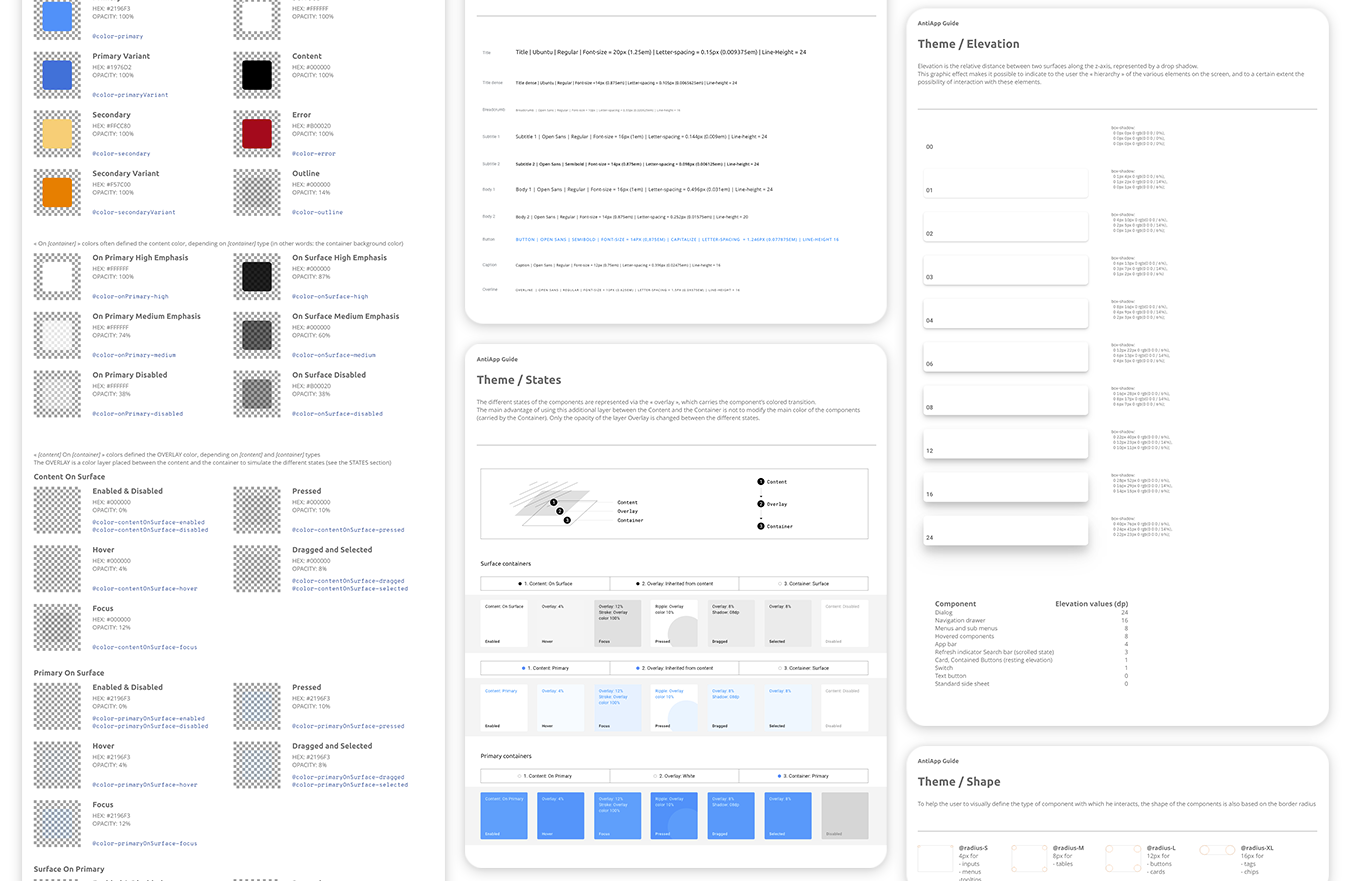
Task: Select the Body 1 typography specification row
Action: pyautogui.click(x=644, y=189)
